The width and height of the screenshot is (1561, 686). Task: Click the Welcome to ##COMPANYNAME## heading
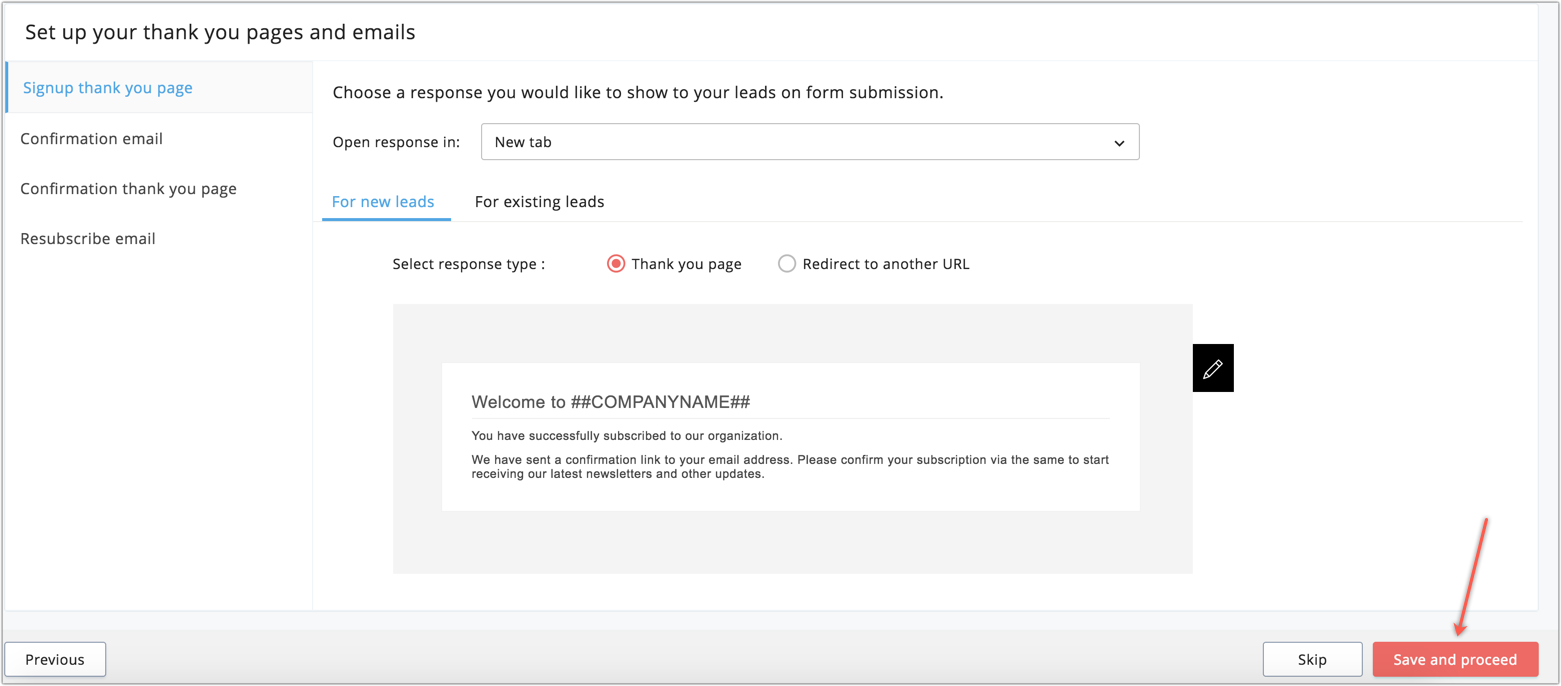coord(611,402)
